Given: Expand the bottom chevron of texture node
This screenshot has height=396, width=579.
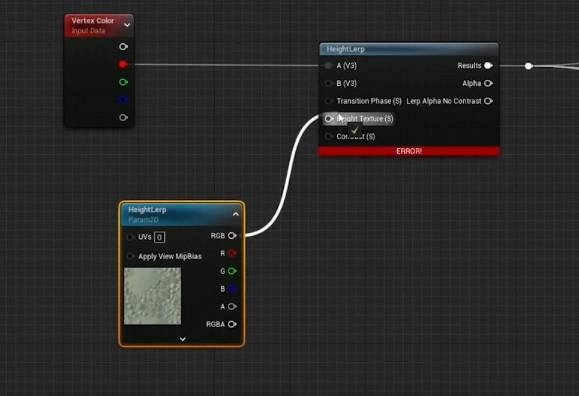Looking at the screenshot, I should click(x=182, y=339).
